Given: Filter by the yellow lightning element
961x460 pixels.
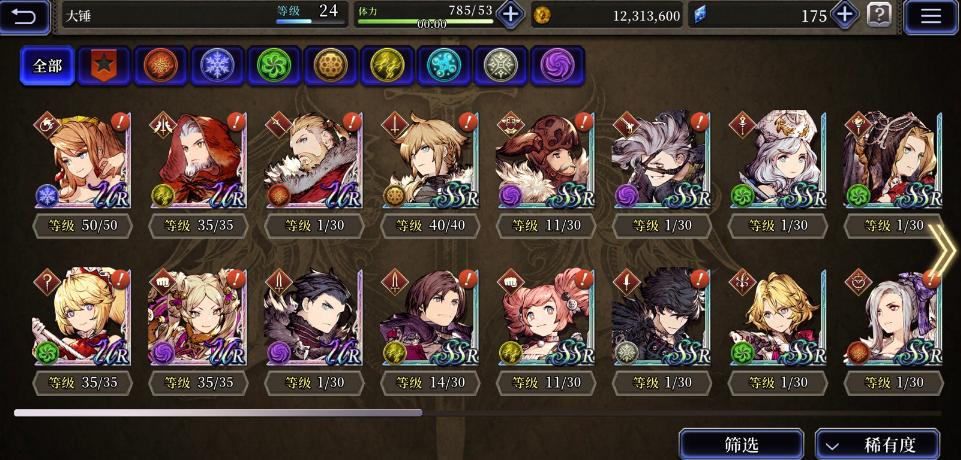Looking at the screenshot, I should coord(387,65).
